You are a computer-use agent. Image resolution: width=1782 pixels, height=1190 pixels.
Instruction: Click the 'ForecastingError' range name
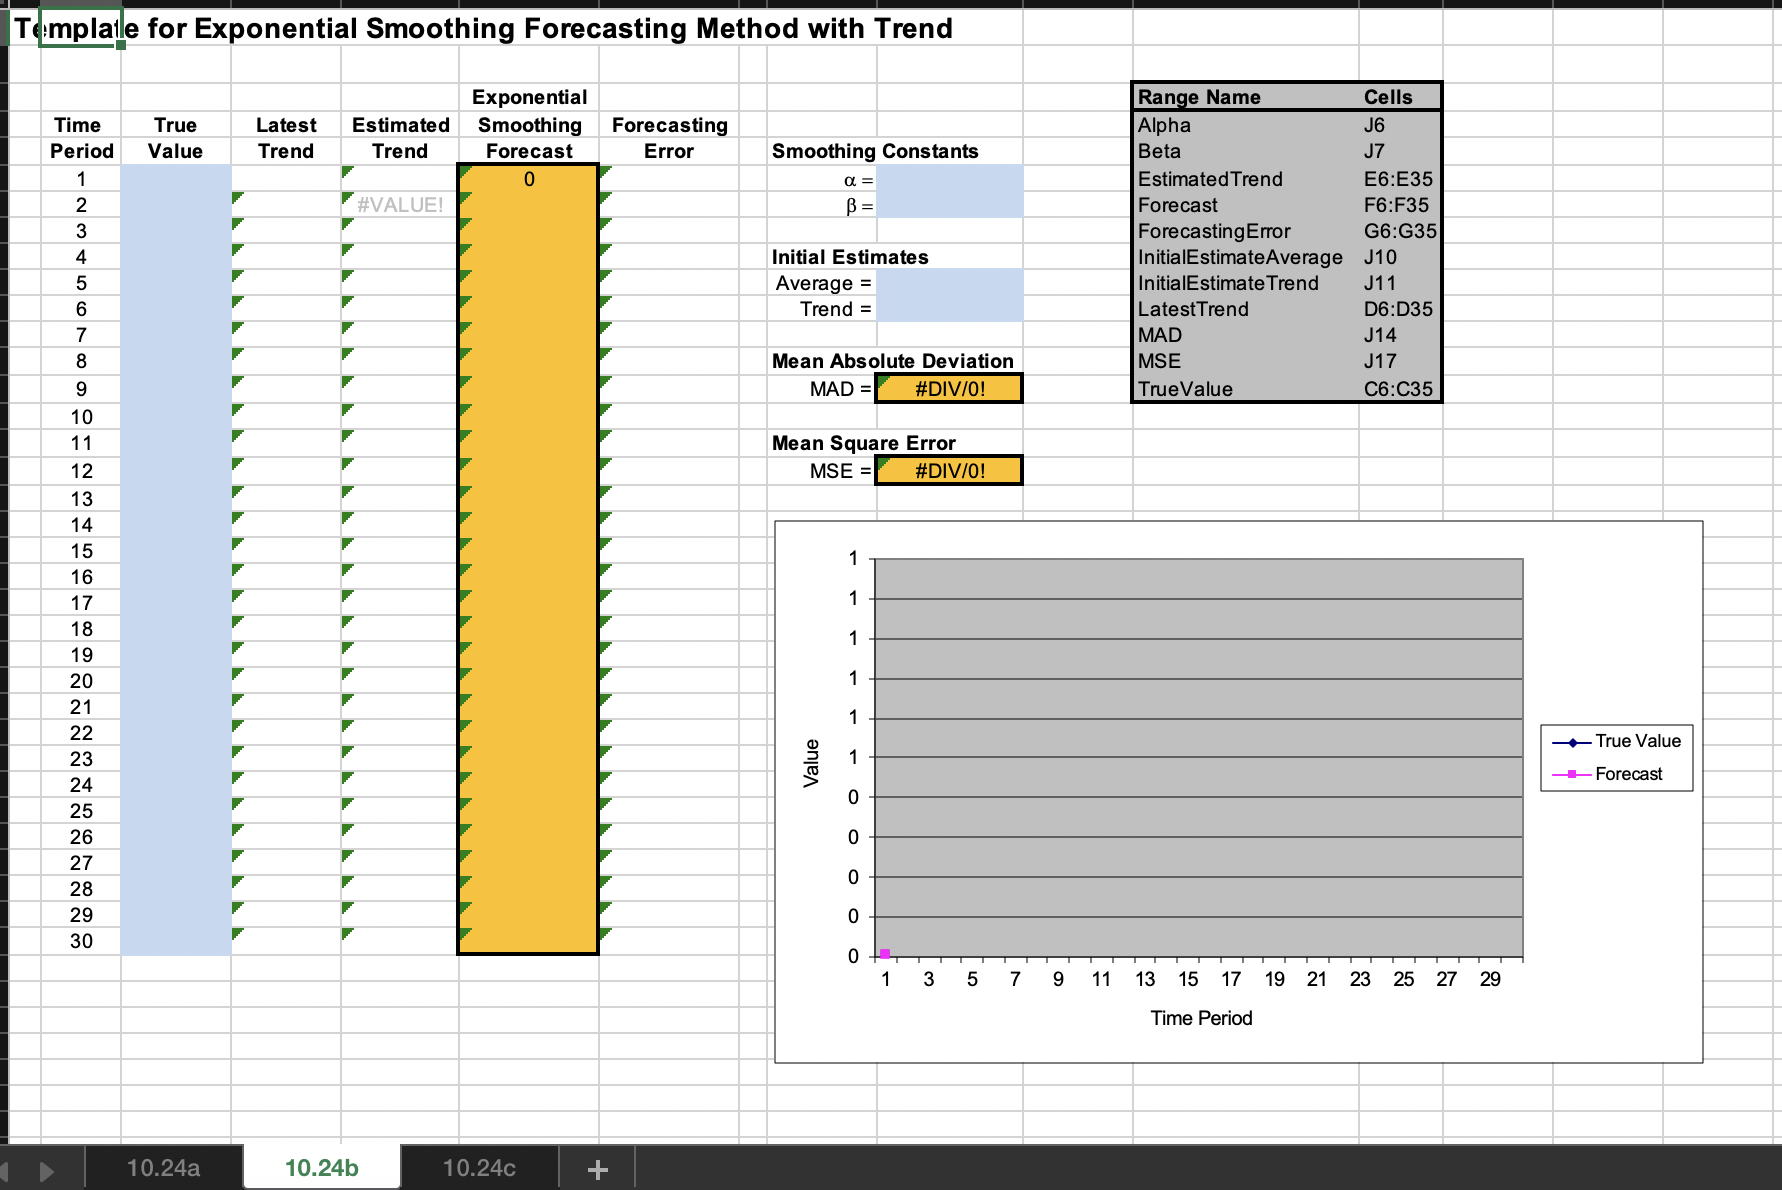(x=1214, y=231)
